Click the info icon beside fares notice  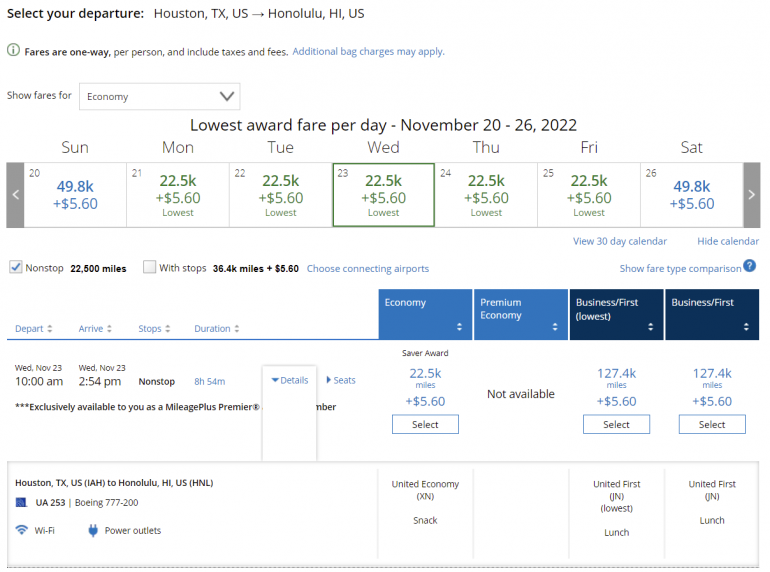tap(14, 50)
